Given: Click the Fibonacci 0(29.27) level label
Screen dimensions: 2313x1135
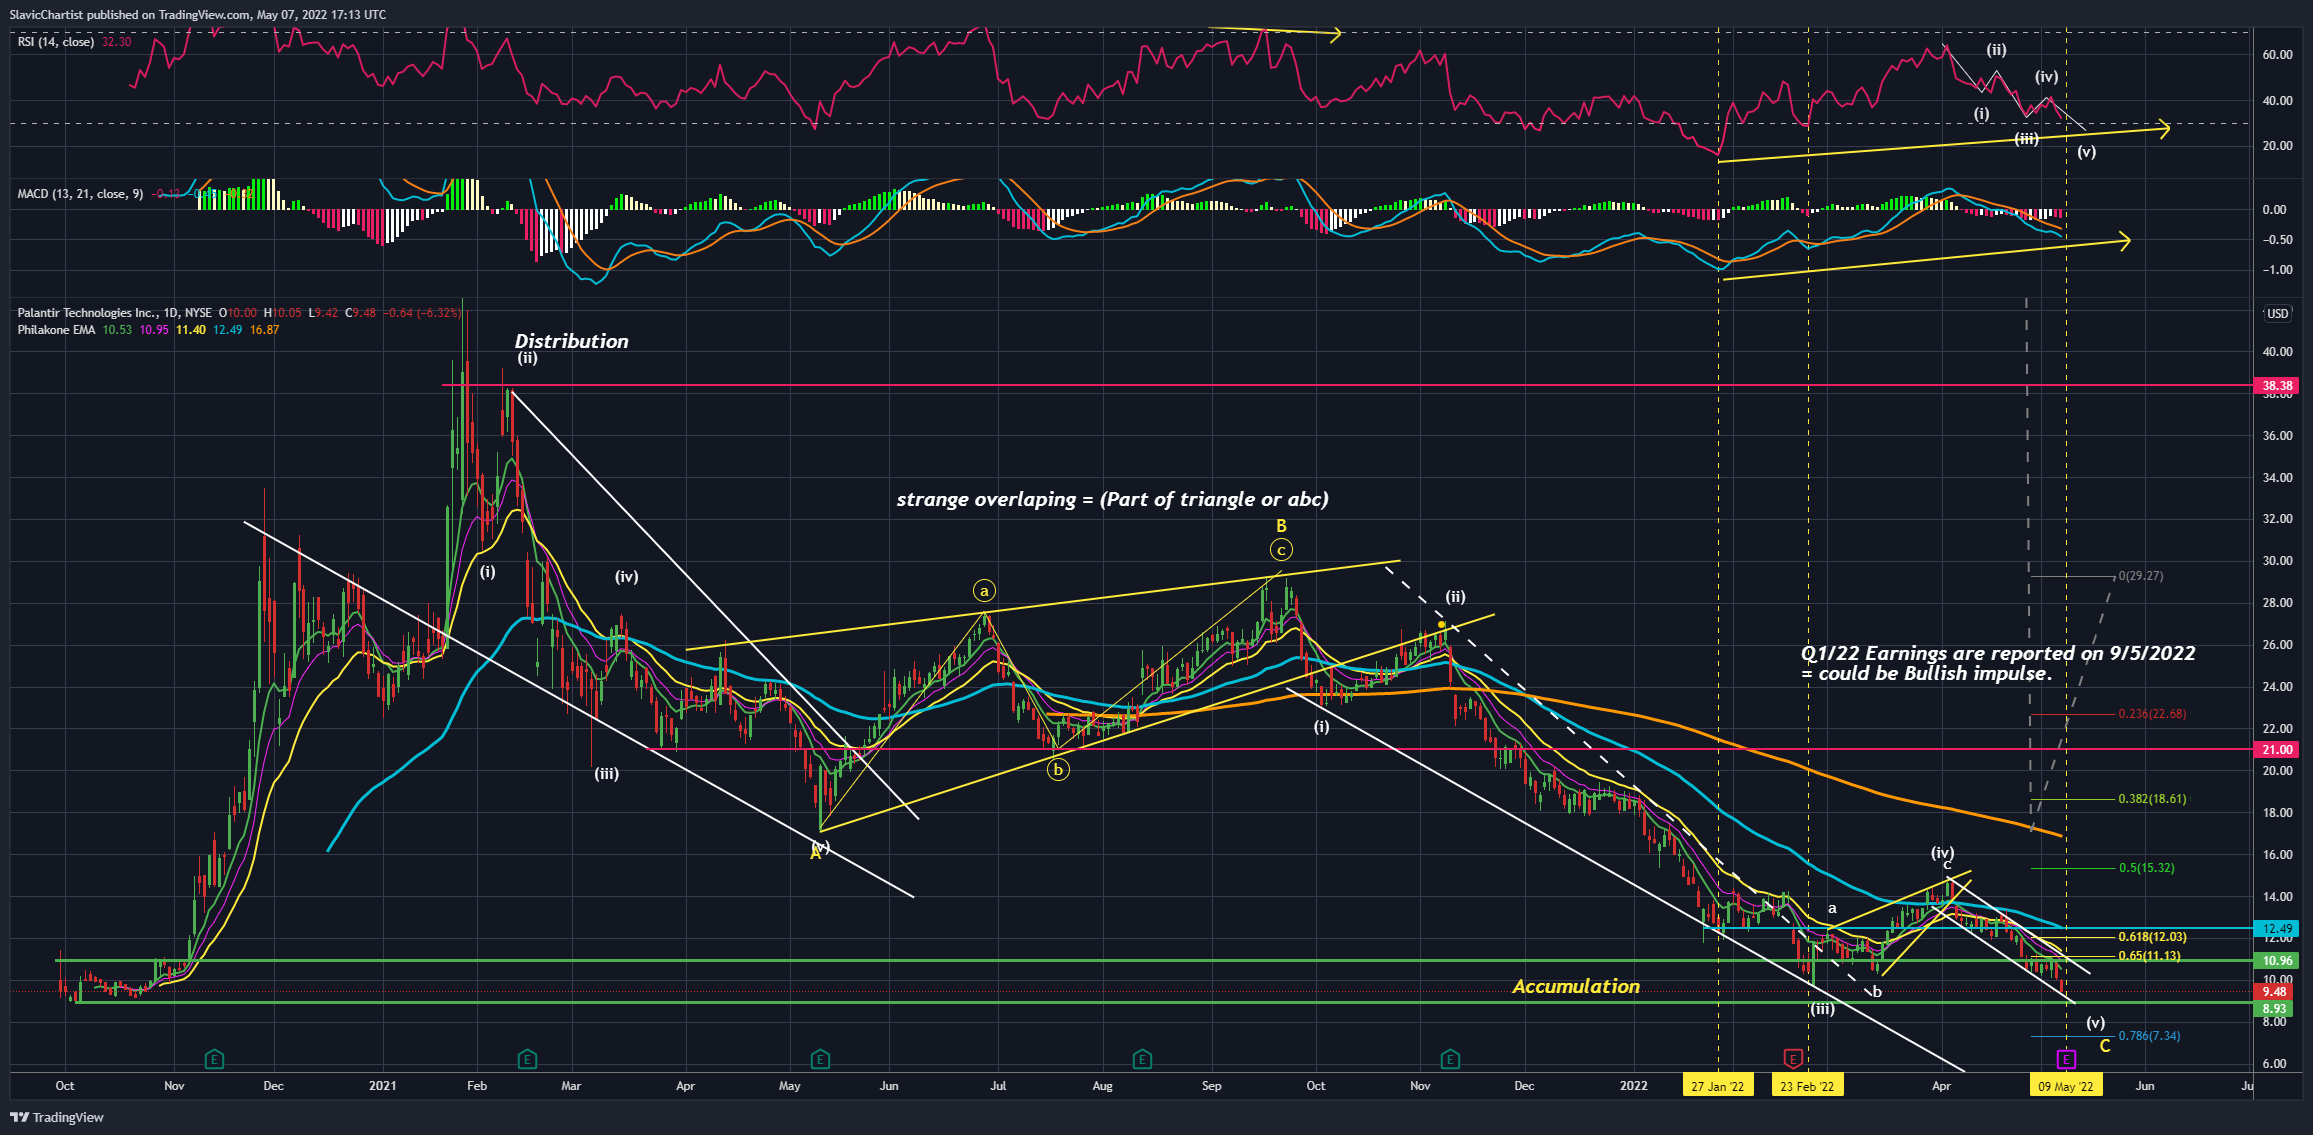Looking at the screenshot, I should (2140, 576).
